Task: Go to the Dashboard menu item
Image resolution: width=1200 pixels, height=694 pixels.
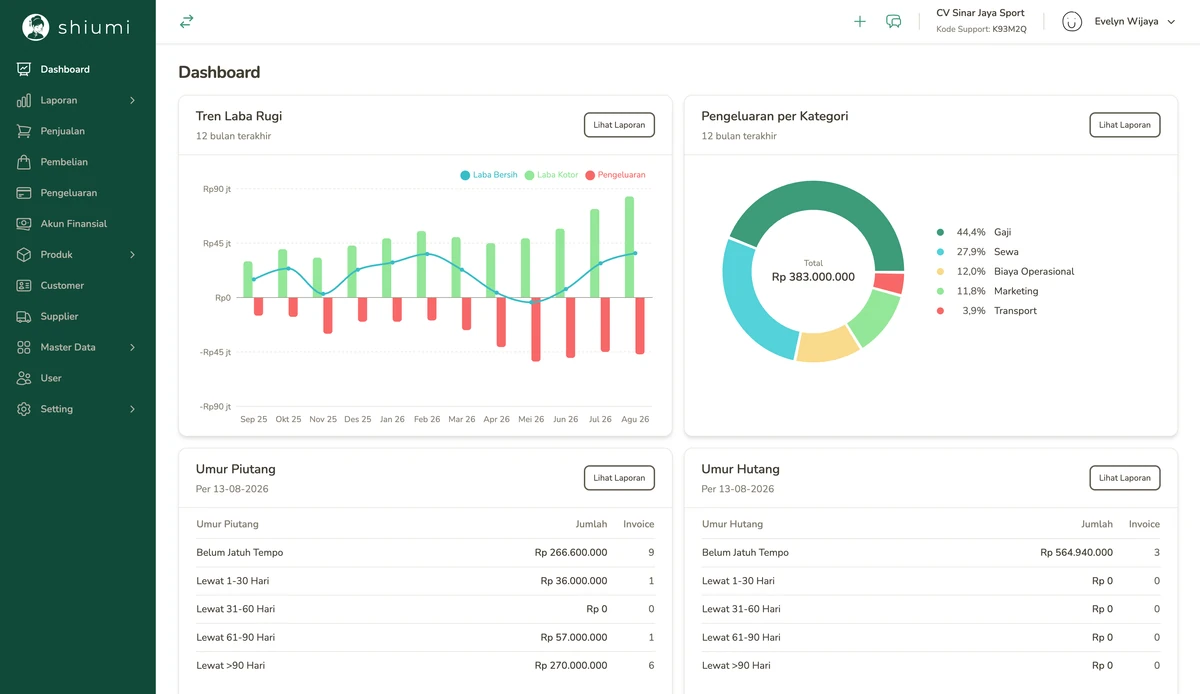Action: (78, 69)
